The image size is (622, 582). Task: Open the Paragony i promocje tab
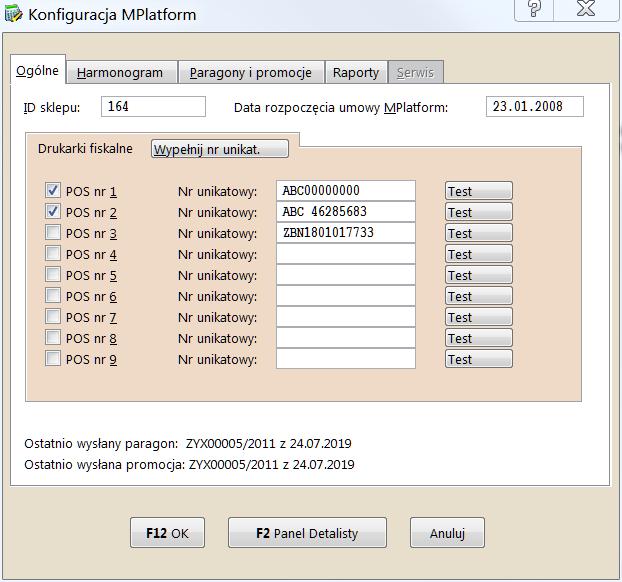[x=251, y=73]
